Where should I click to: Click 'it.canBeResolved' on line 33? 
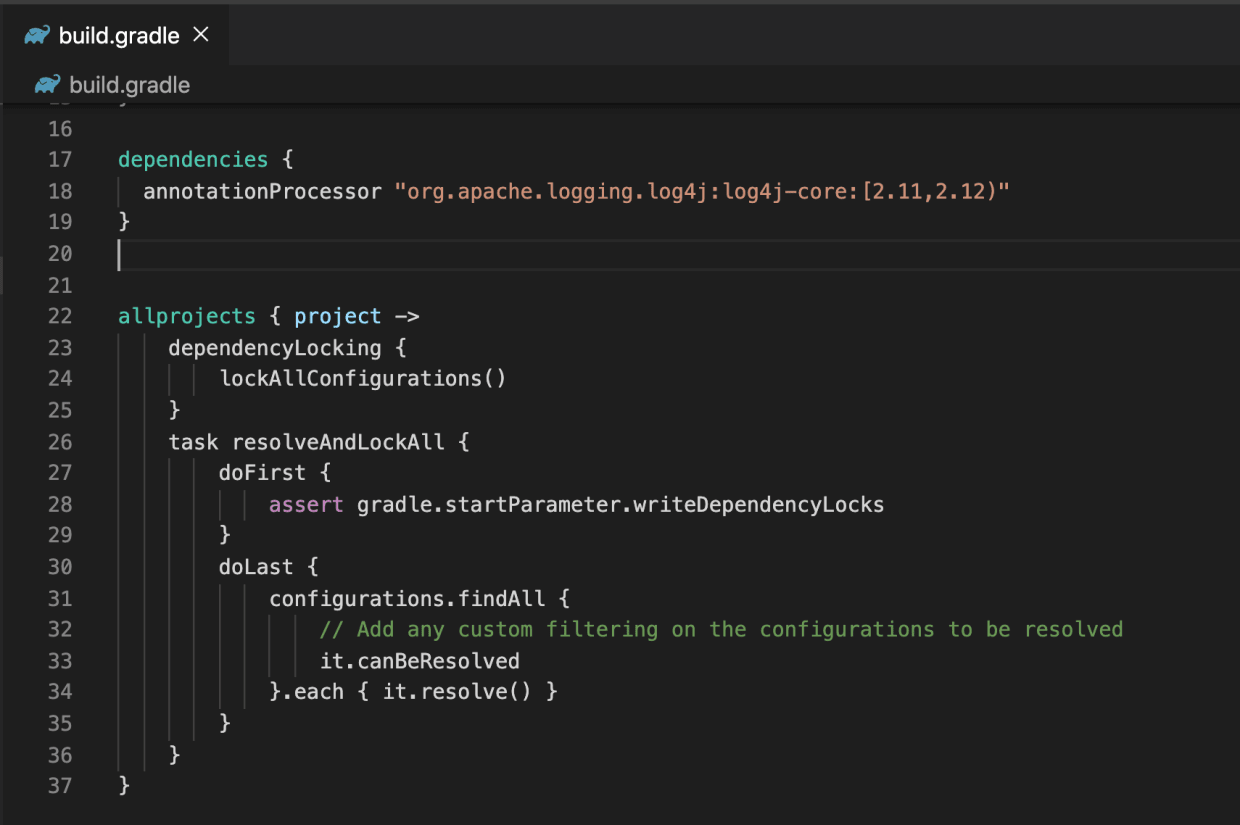pyautogui.click(x=419, y=661)
